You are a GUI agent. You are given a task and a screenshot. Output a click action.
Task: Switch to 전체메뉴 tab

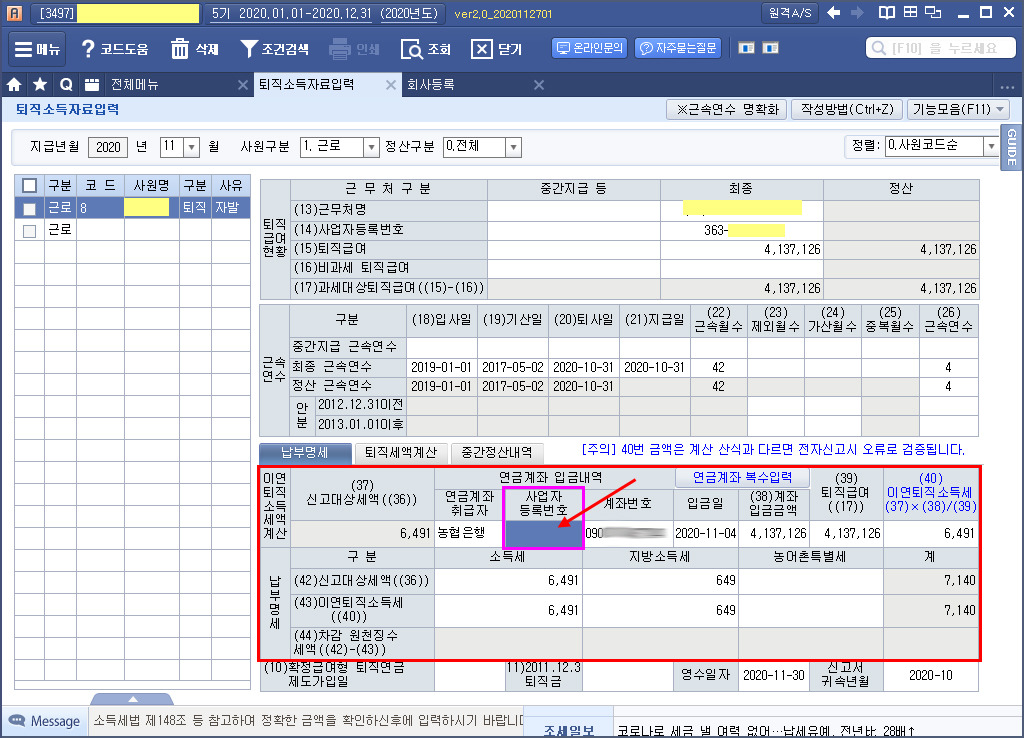[x=134, y=85]
